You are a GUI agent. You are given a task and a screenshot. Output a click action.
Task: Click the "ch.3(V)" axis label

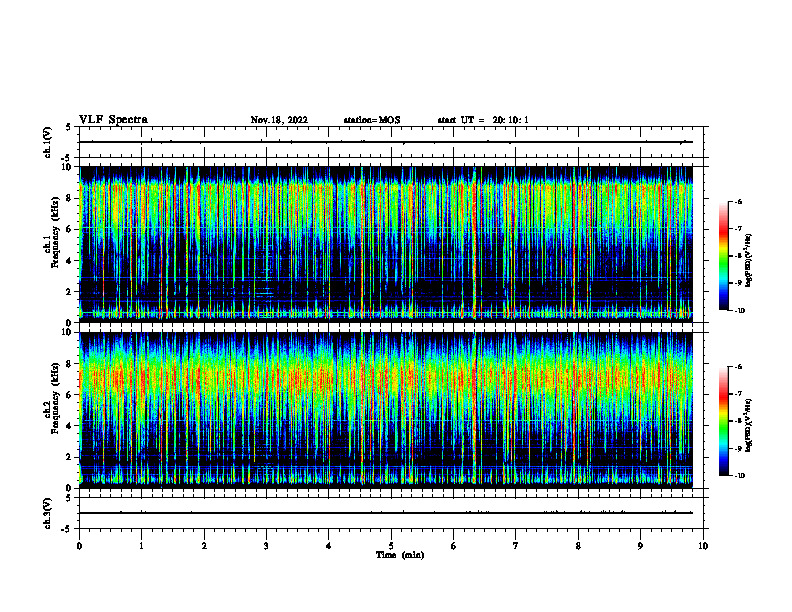(48, 513)
